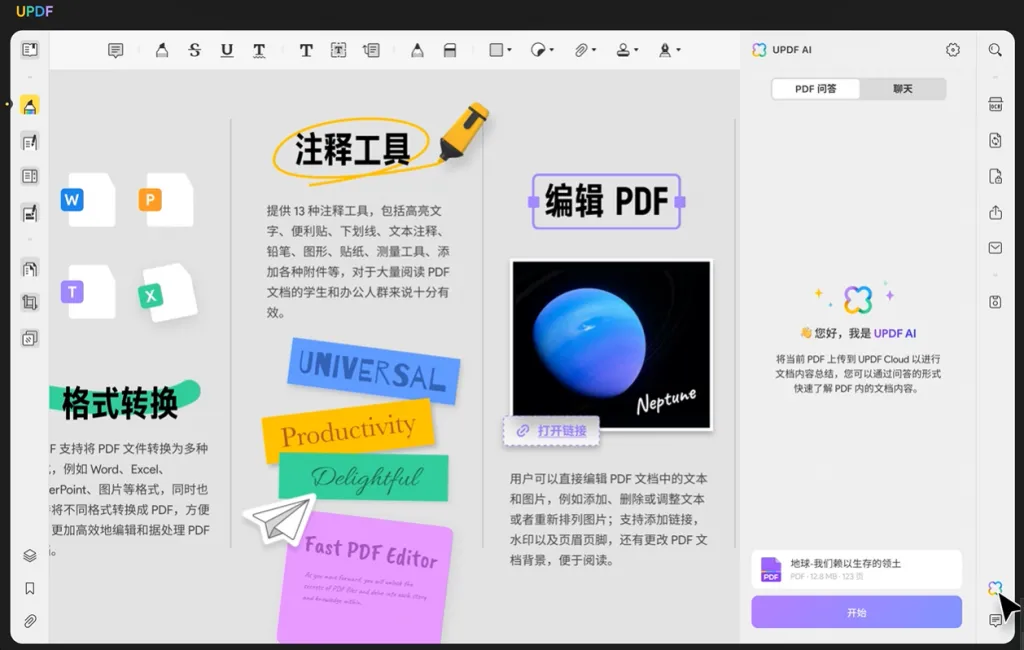Open the Stamp tool dropdown

pyautogui.click(x=627, y=50)
